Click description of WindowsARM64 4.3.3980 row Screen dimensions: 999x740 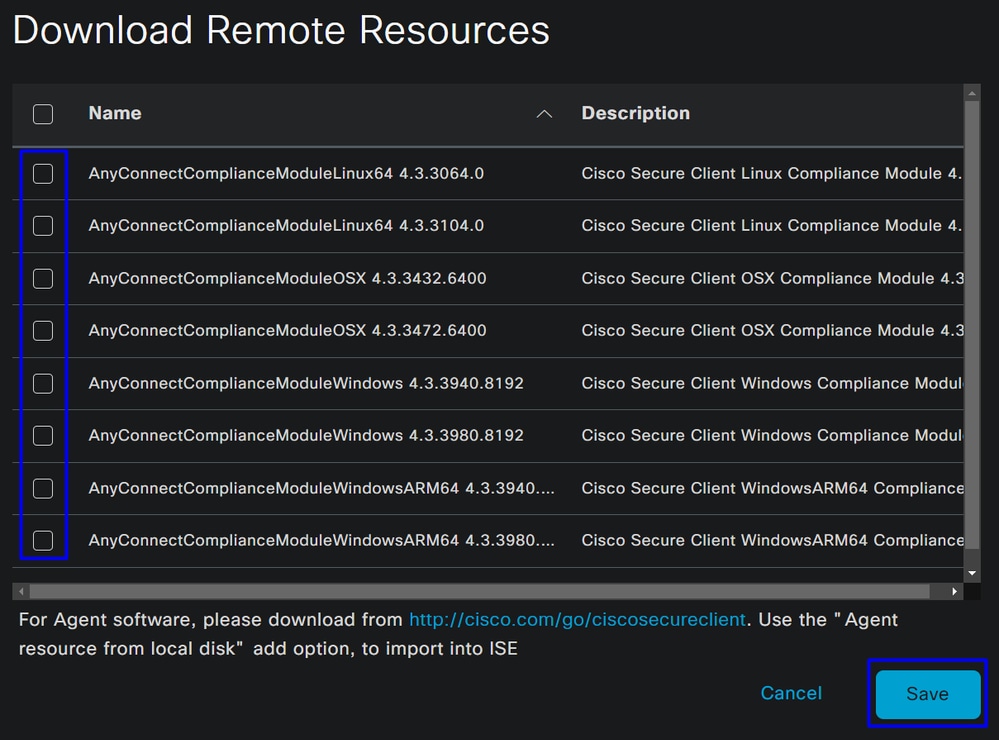click(772, 540)
